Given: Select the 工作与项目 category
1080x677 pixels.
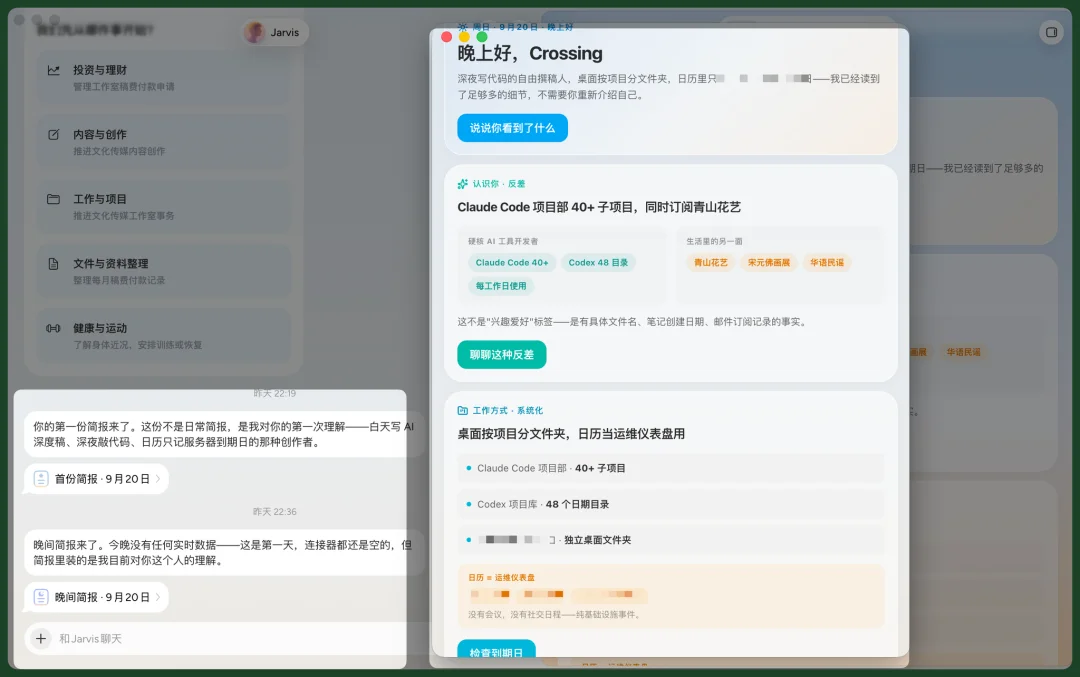Looking at the screenshot, I should coord(164,207).
